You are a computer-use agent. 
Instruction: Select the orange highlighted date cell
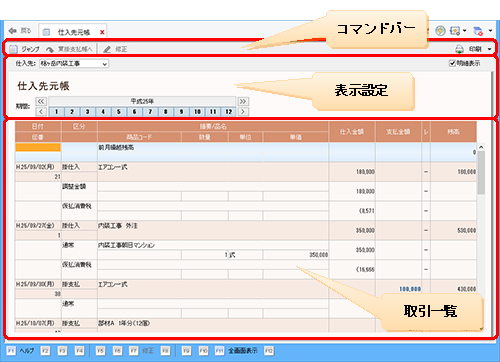(38, 147)
